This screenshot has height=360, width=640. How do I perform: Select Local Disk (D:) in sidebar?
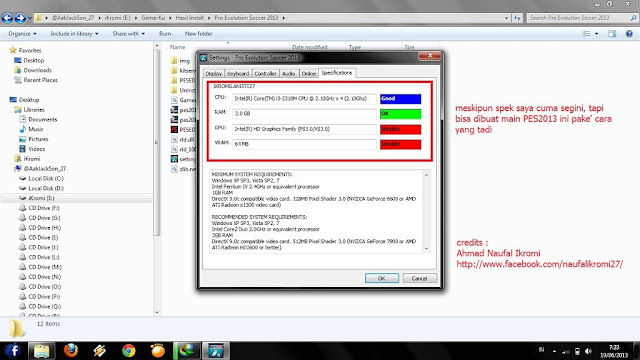46,189
